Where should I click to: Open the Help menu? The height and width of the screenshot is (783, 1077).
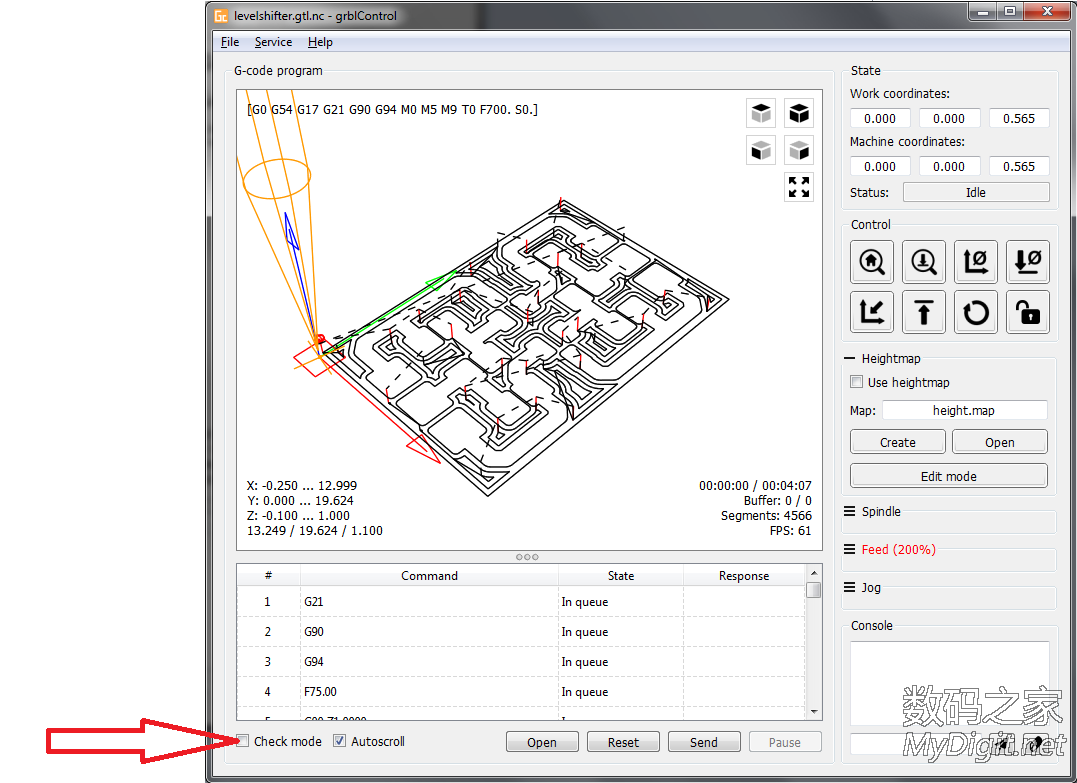tap(320, 42)
